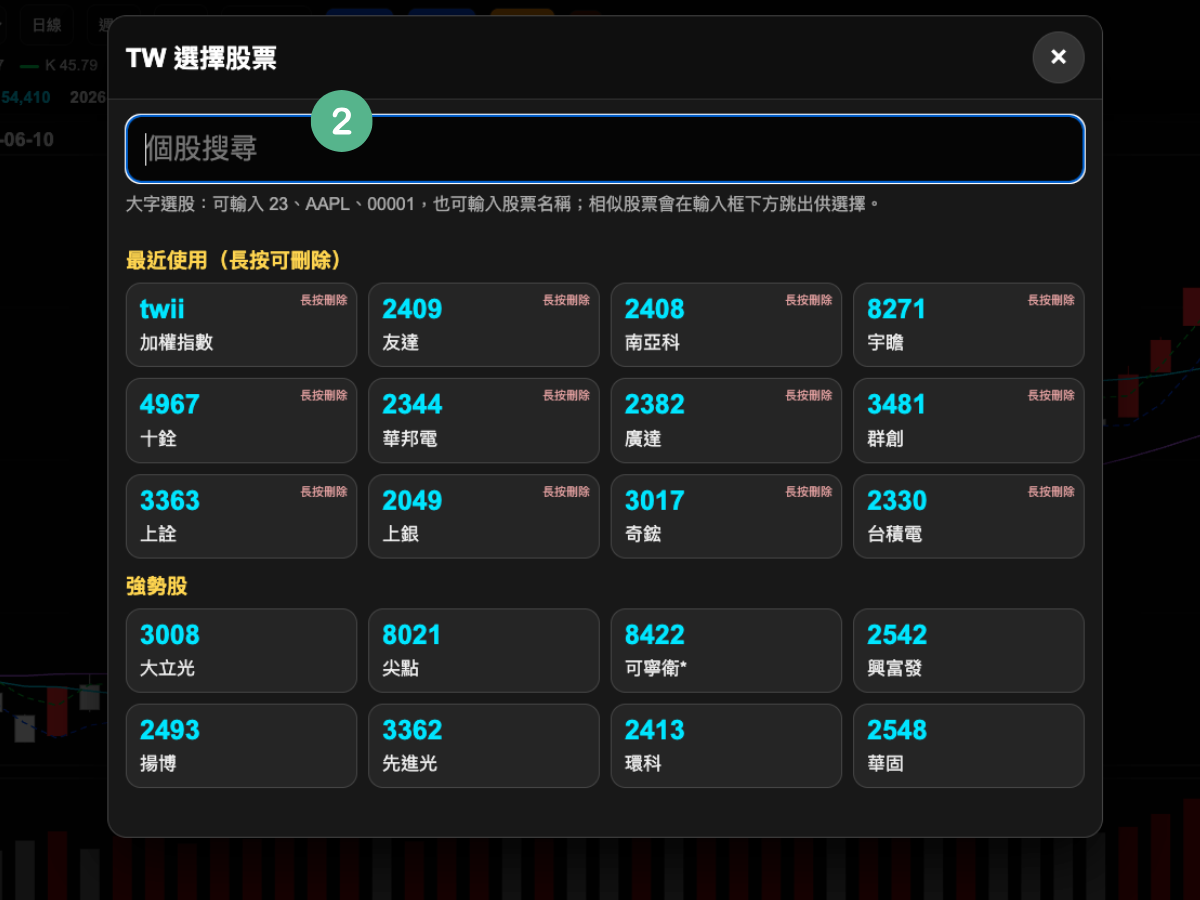Focus the 個股搜尋 search field

(x=605, y=149)
